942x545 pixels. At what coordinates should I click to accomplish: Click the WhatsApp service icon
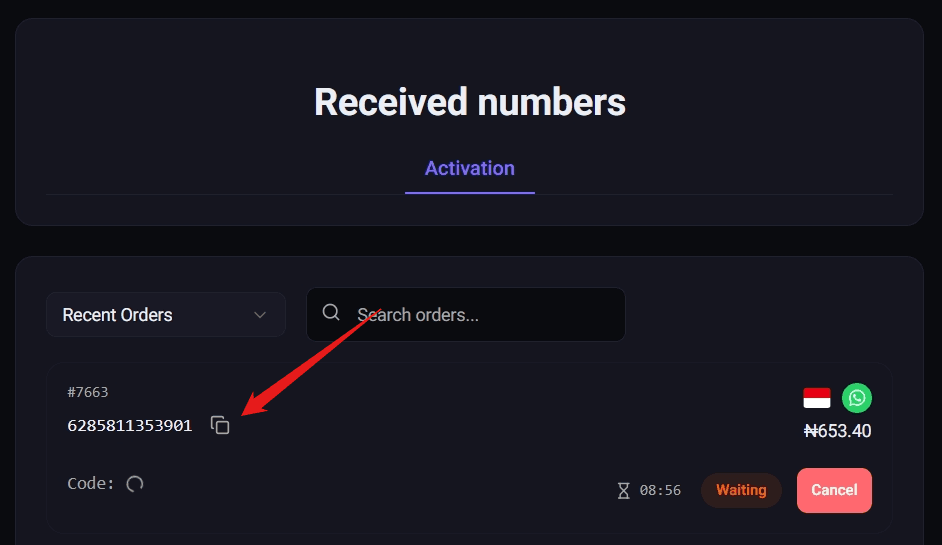point(856,398)
